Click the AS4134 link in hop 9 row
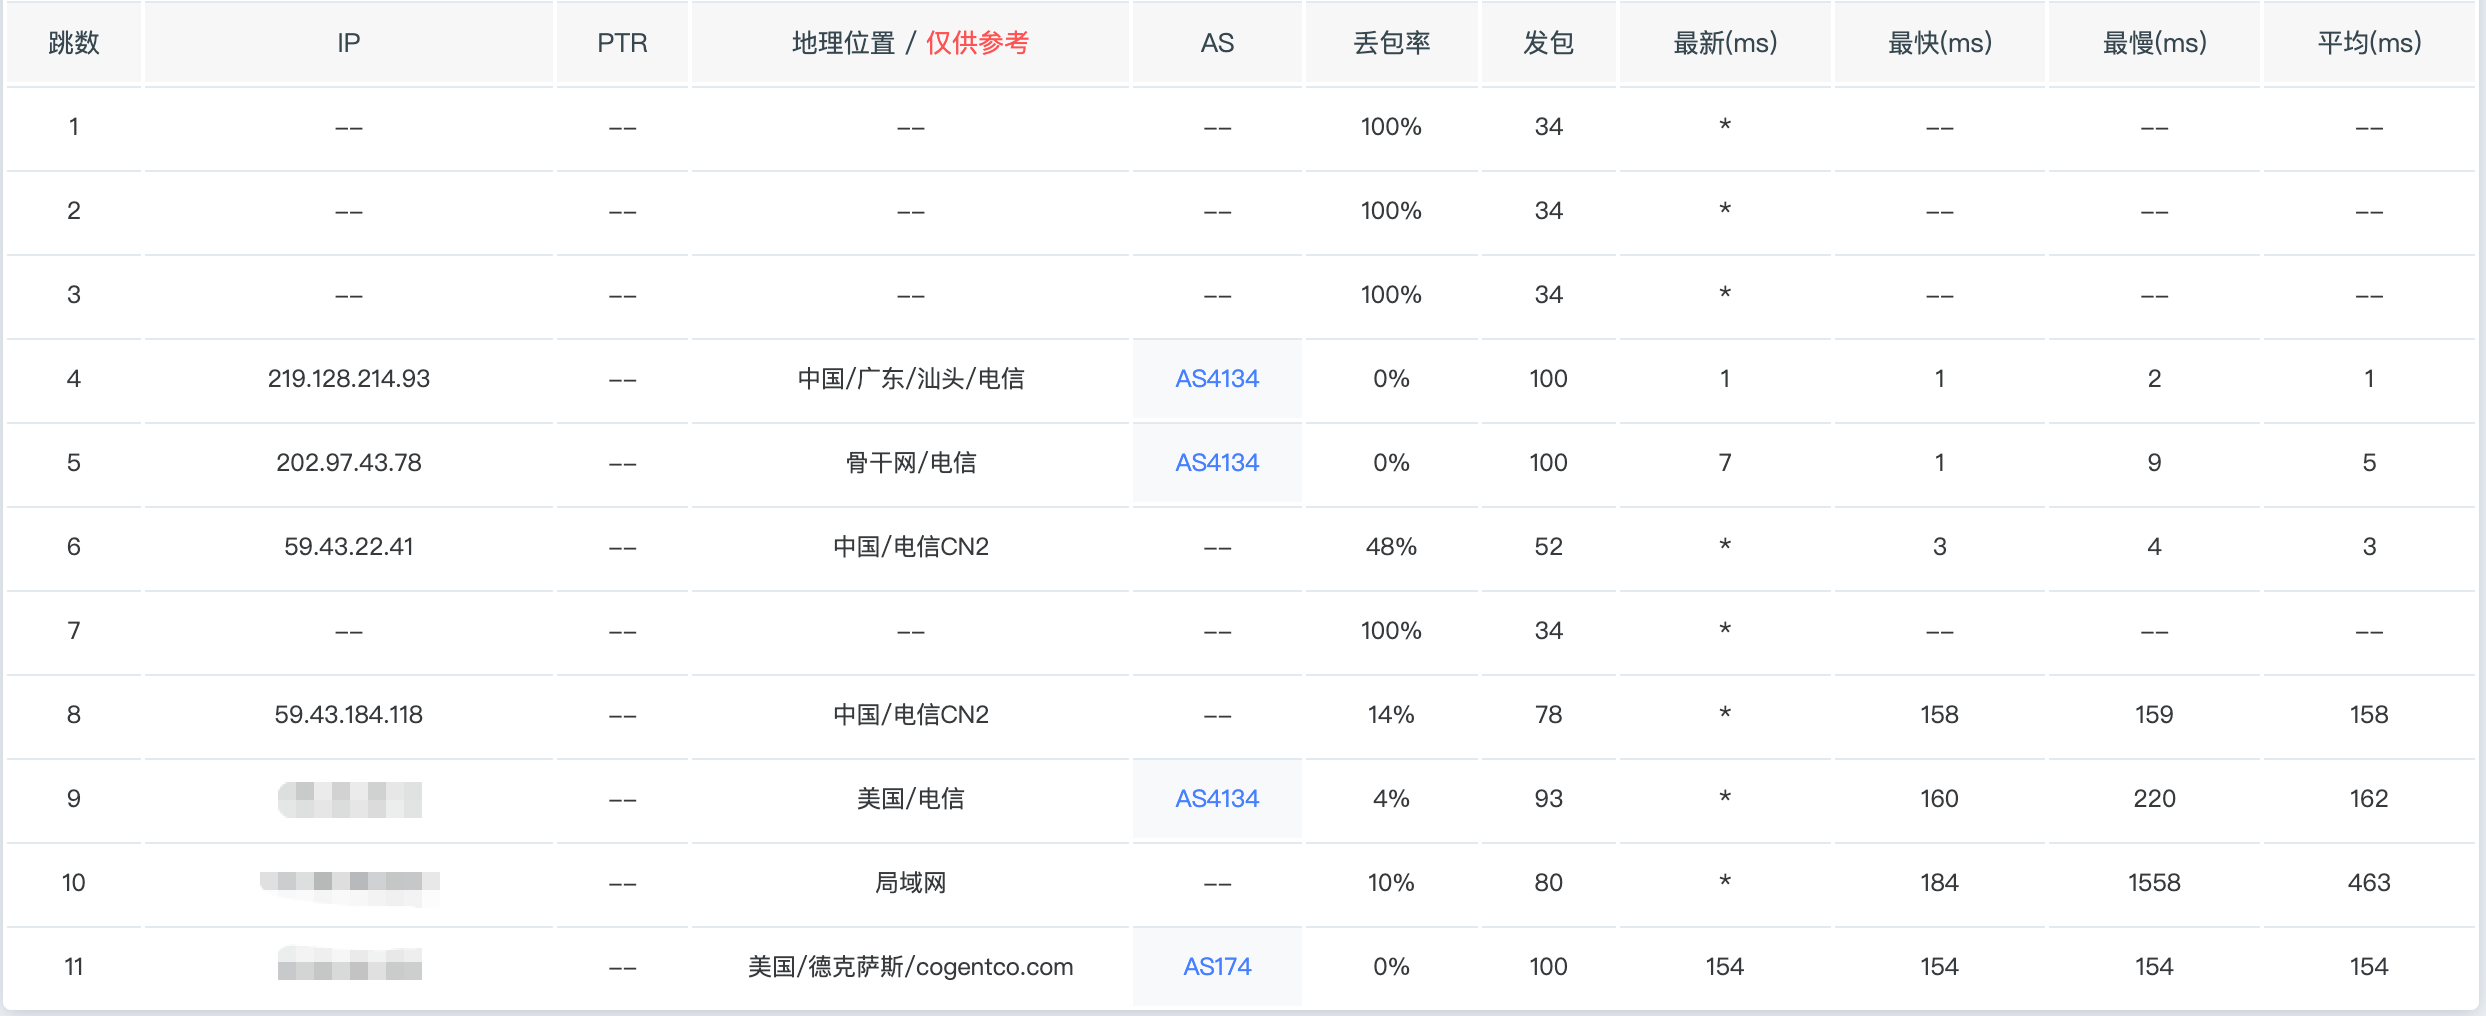Image resolution: width=2486 pixels, height=1016 pixels. point(1216,799)
